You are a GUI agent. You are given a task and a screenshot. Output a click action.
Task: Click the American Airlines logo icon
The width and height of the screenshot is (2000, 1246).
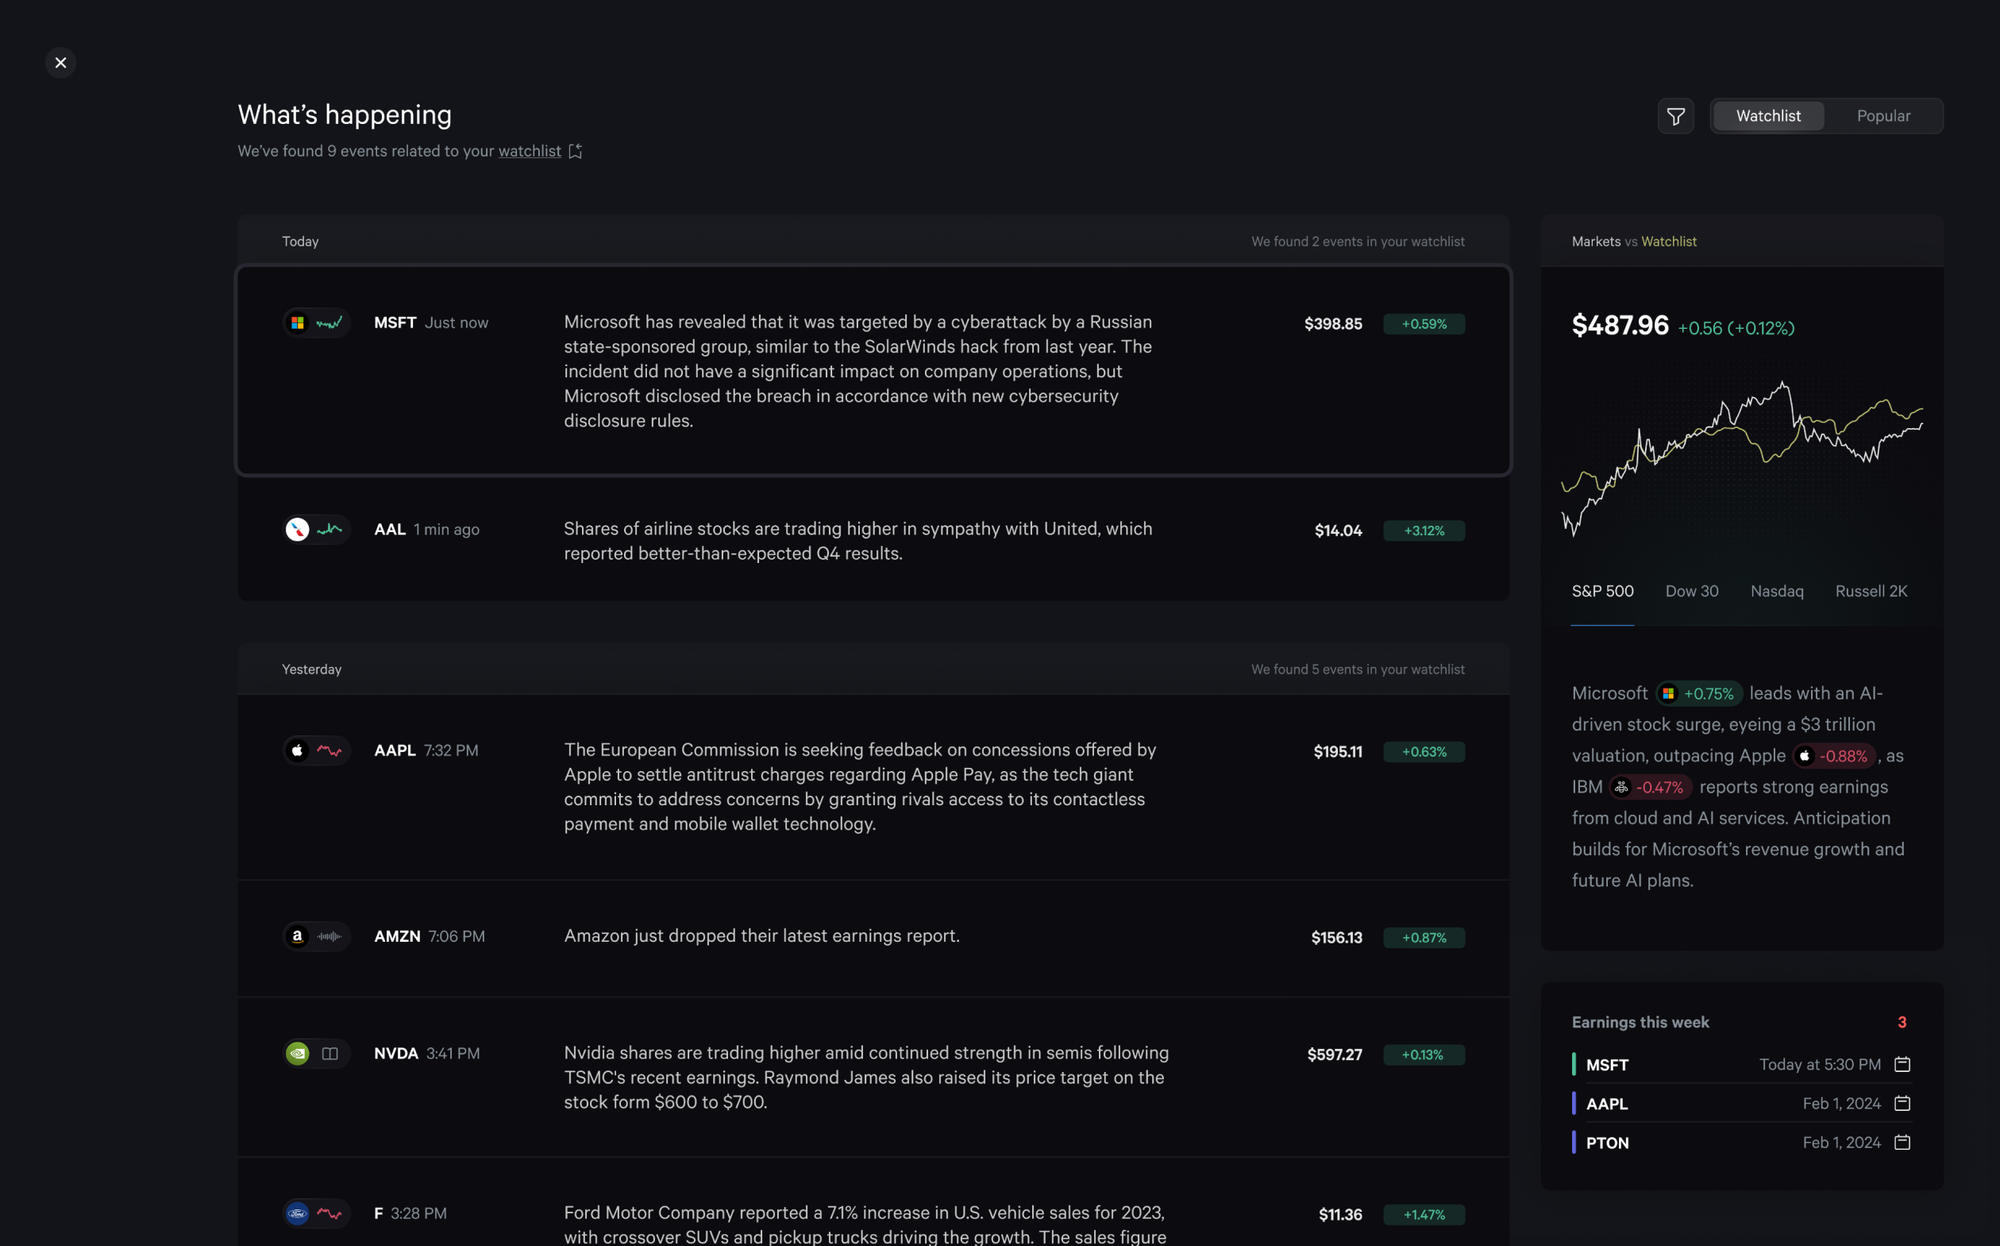(x=297, y=529)
